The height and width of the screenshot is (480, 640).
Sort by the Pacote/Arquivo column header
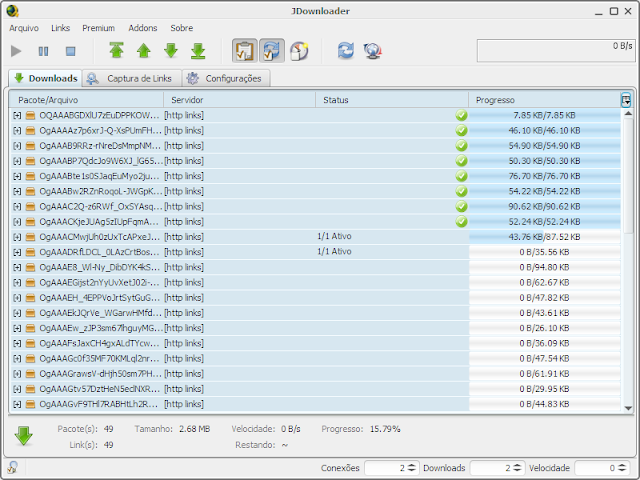tap(86, 100)
